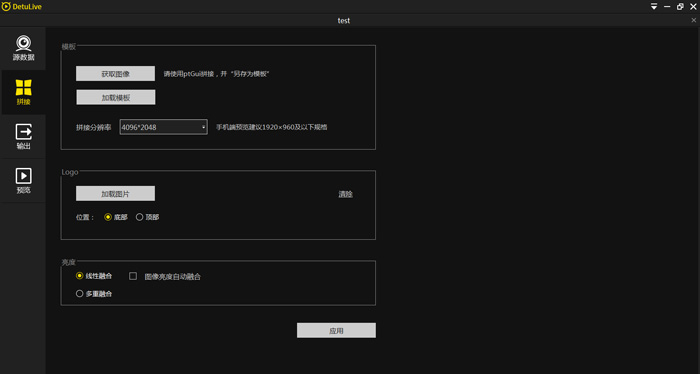The image size is (700, 374).
Task: Click the 1920×960 mobile preview hint text
Action: (x=271, y=127)
